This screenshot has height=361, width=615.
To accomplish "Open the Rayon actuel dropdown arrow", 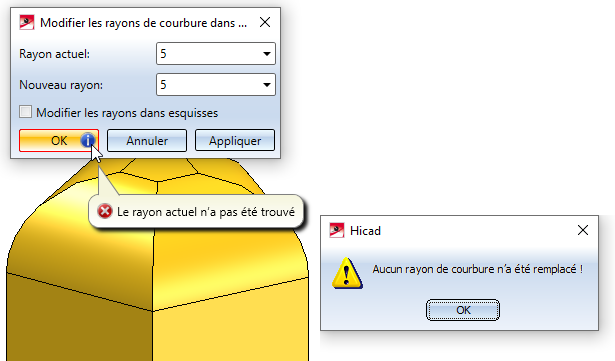I will coord(267,54).
